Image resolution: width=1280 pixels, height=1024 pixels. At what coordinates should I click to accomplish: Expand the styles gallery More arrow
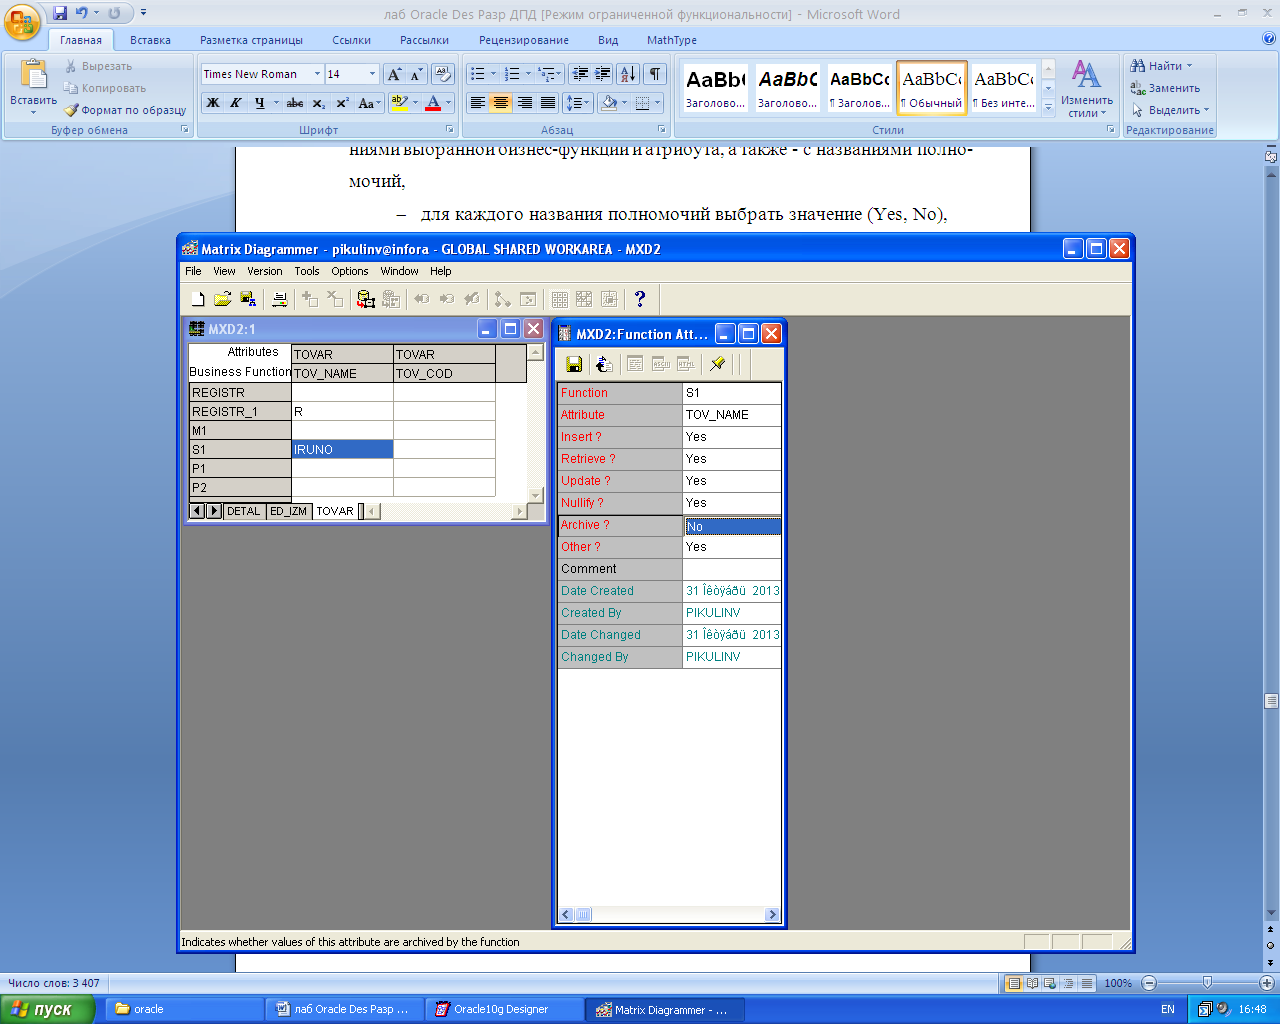click(1048, 106)
